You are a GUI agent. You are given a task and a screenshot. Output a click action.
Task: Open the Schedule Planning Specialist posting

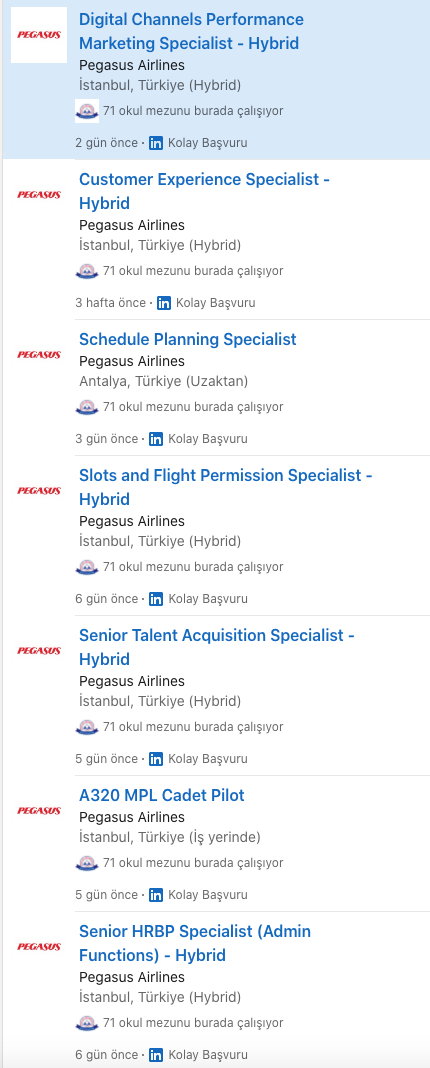point(187,339)
